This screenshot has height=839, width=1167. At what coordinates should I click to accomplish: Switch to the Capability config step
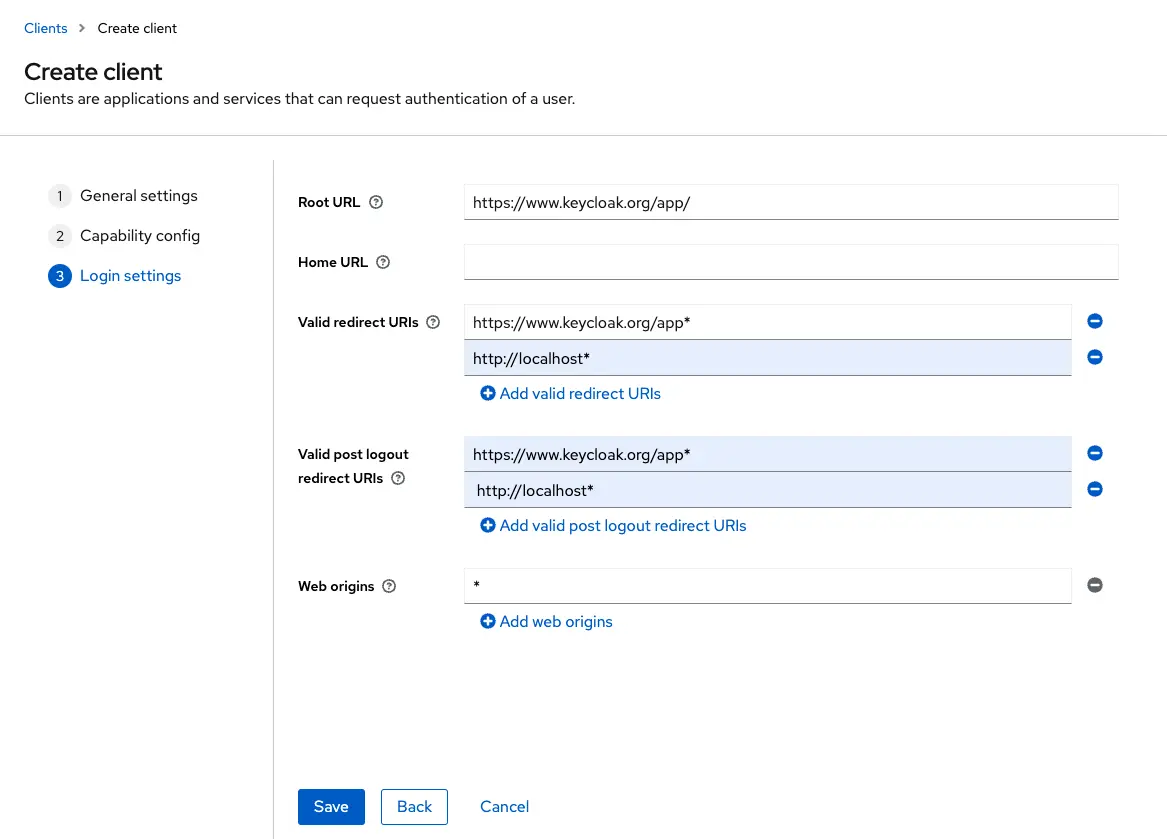tap(140, 236)
